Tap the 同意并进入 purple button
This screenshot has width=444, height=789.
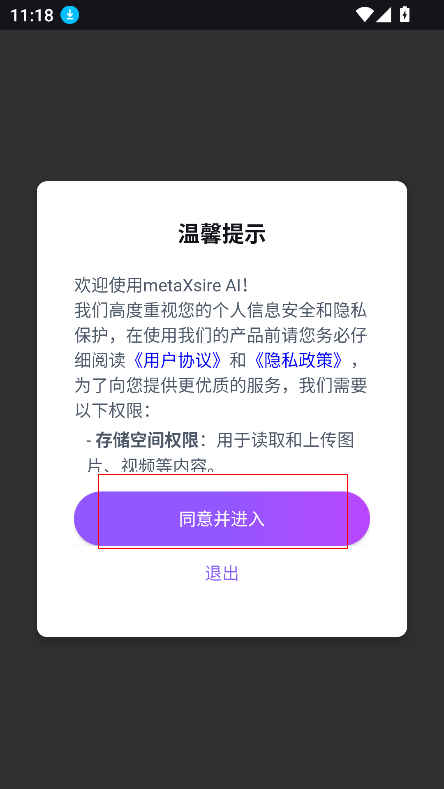(222, 518)
